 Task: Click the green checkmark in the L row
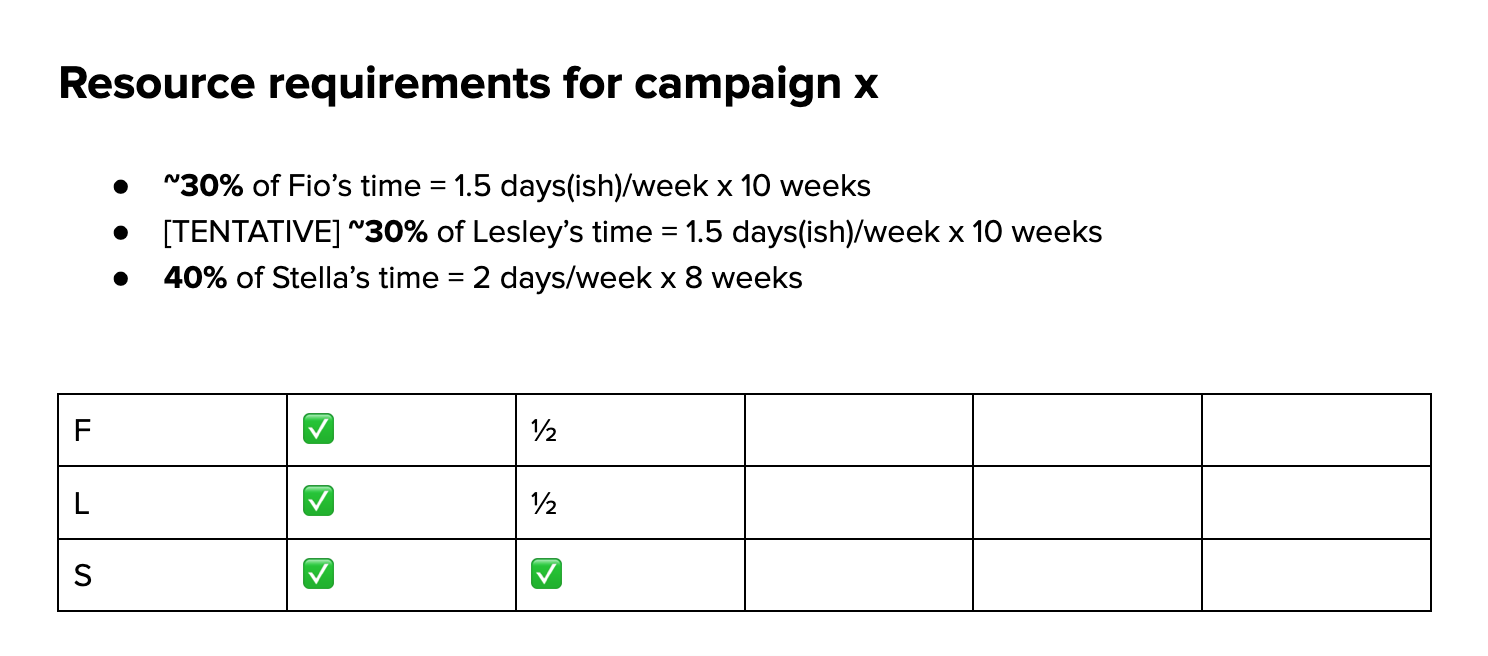coord(318,502)
